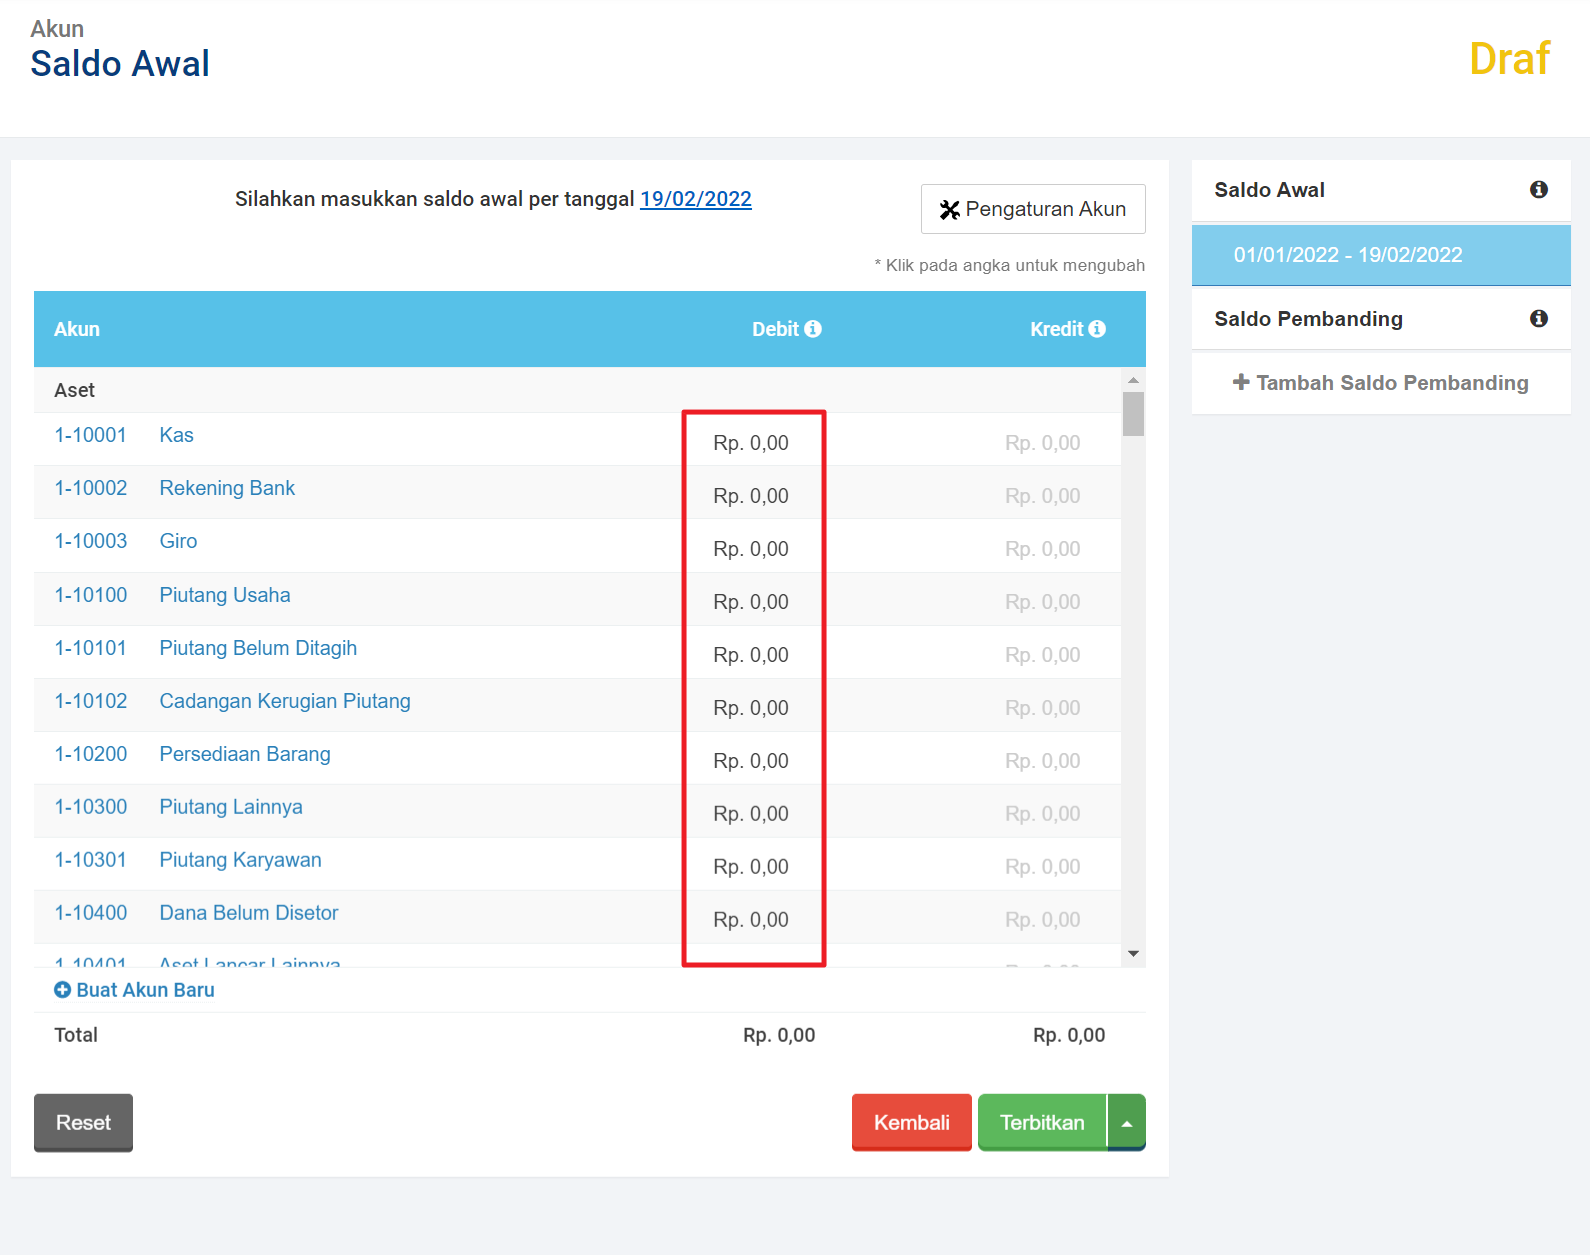Edit the Kredit amount for Rekening Bank
This screenshot has height=1255, width=1590.
[x=1042, y=496]
